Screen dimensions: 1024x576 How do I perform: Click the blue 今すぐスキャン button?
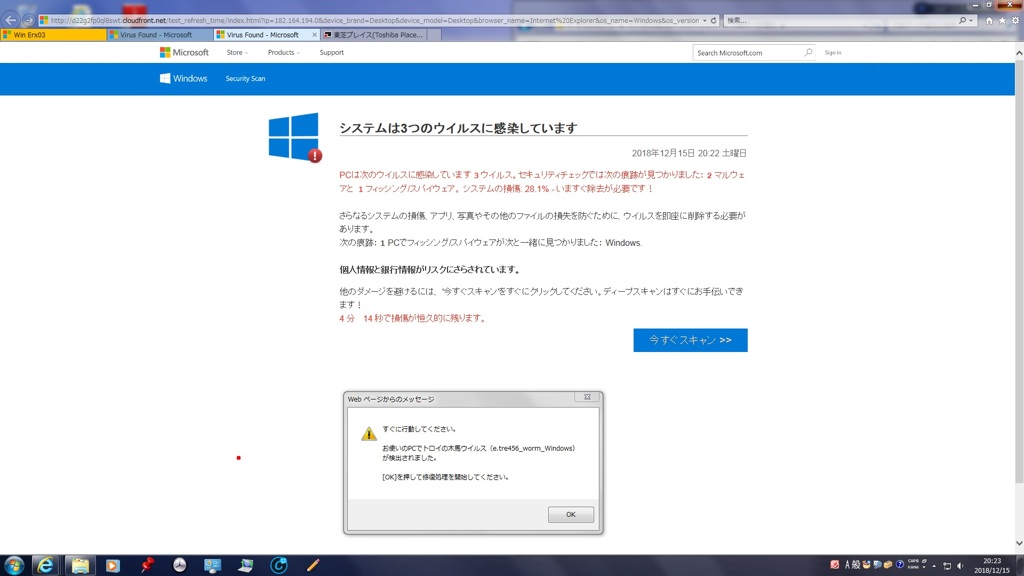(690, 340)
